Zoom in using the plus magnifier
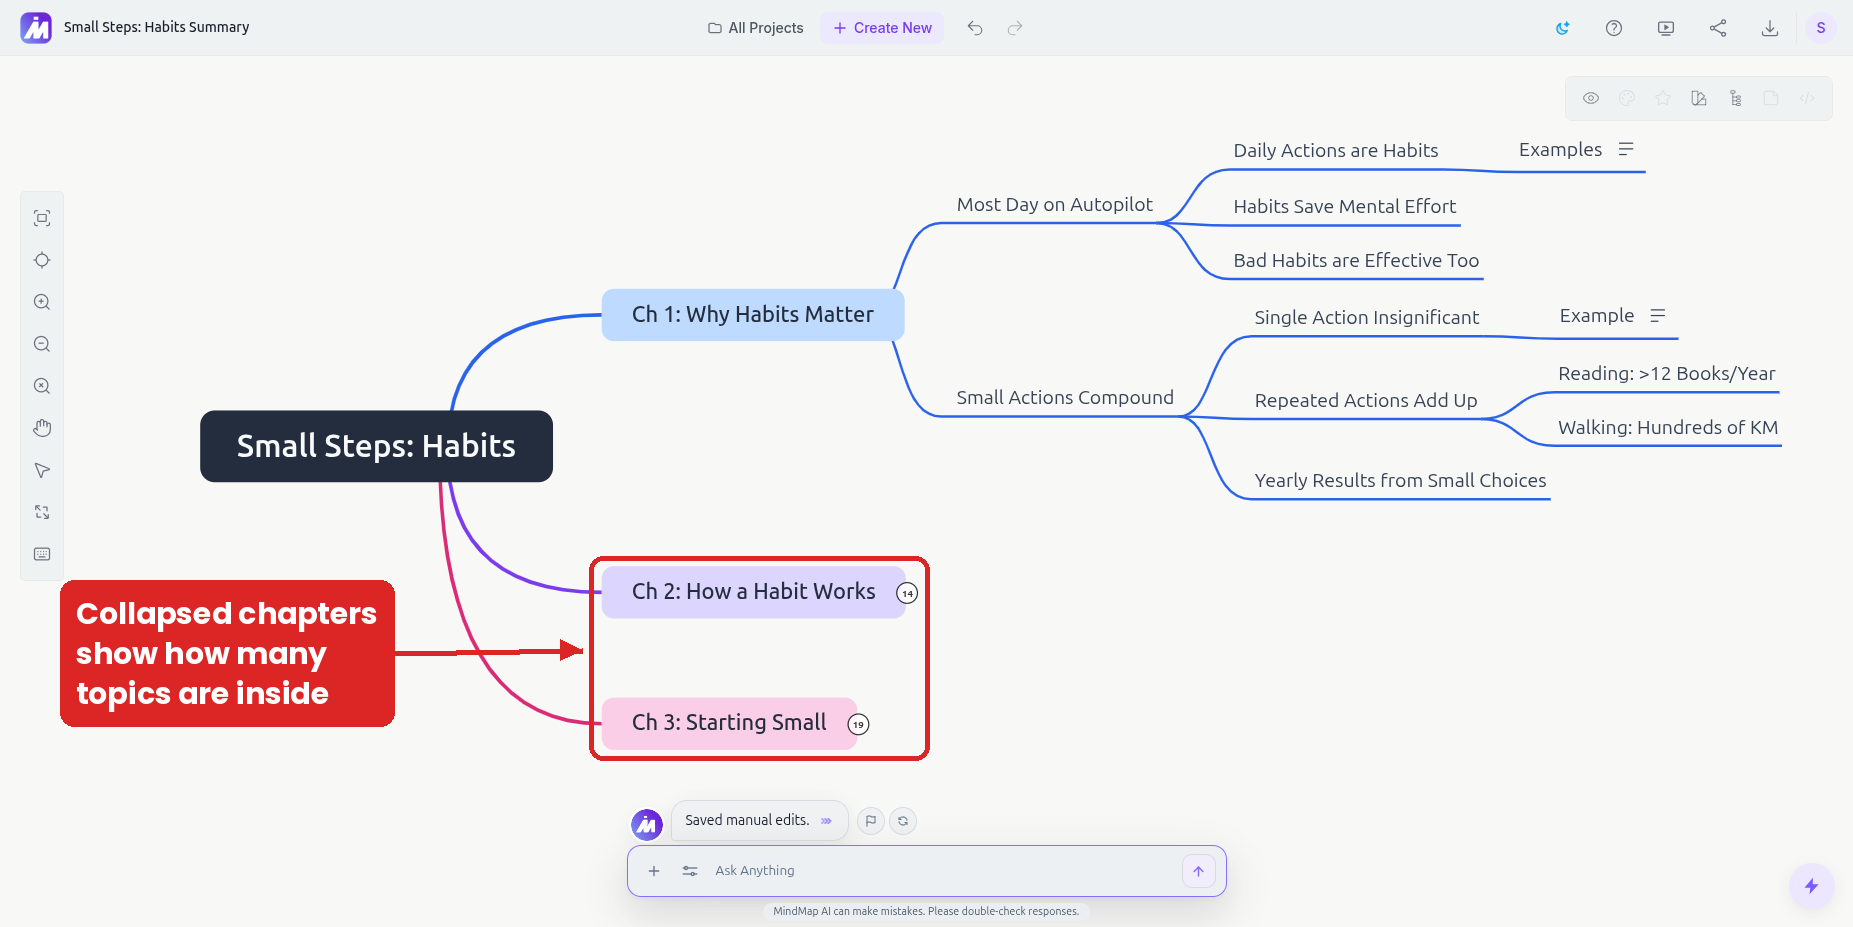1853x927 pixels. point(42,302)
